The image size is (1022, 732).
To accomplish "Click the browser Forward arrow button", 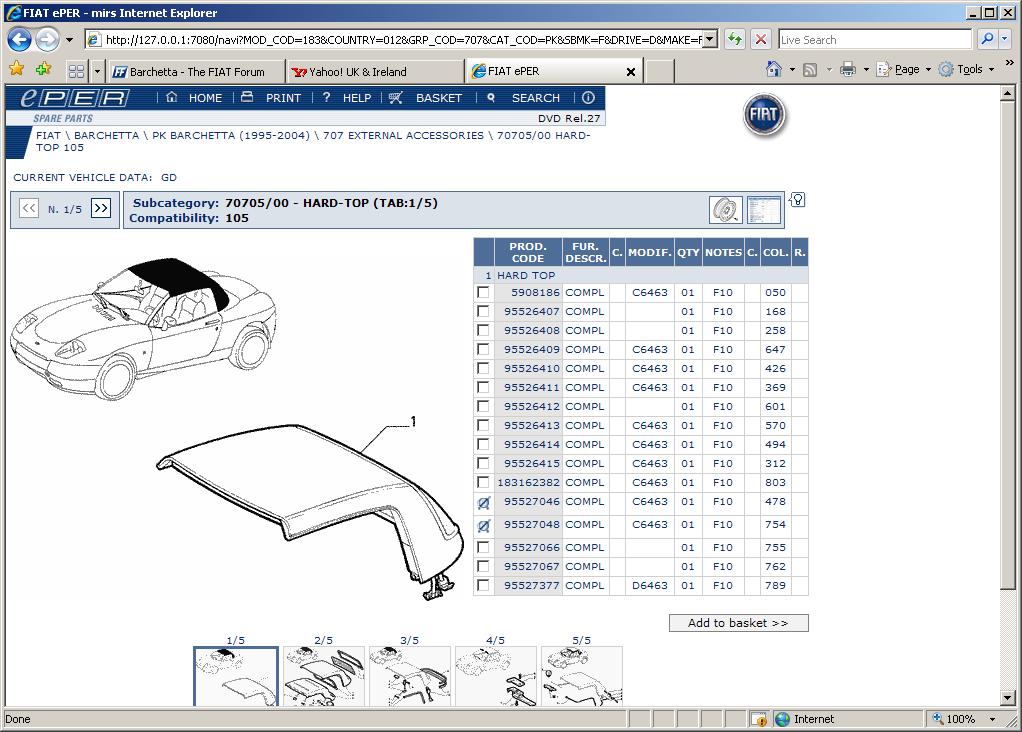I will pyautogui.click(x=47, y=40).
